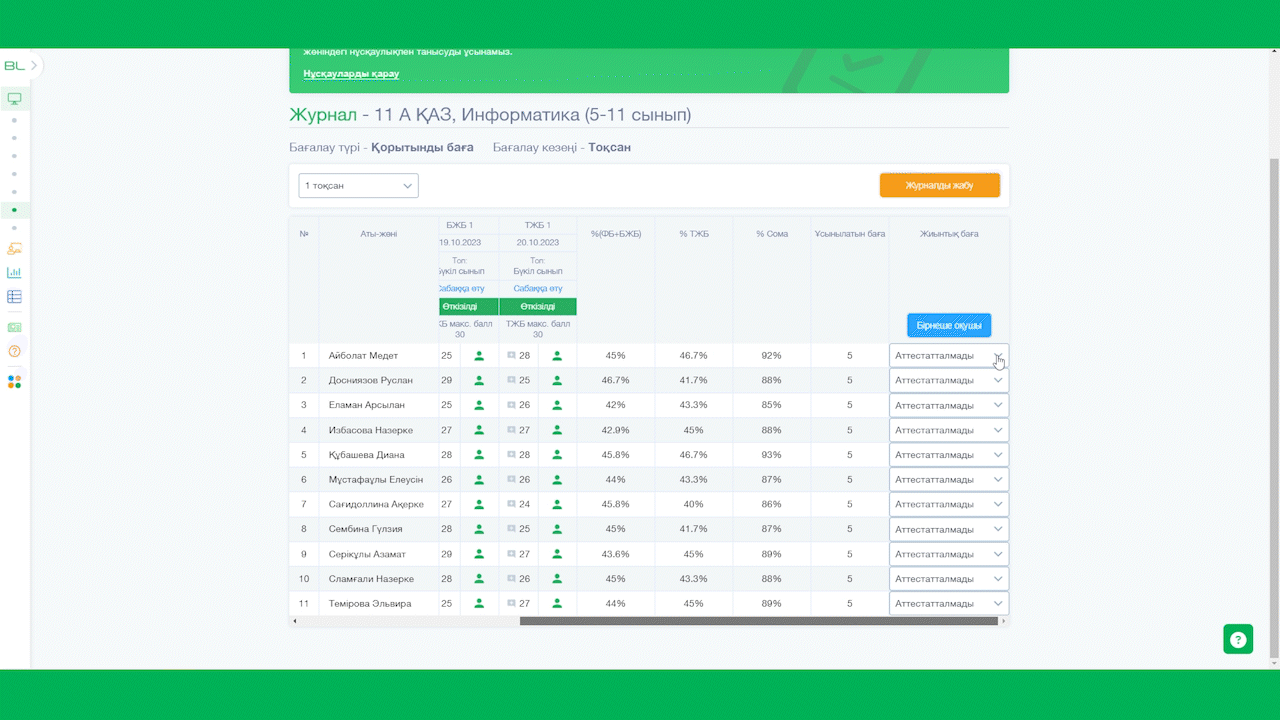
Task: Click the horizontal table scrollbar
Action: tap(759, 621)
